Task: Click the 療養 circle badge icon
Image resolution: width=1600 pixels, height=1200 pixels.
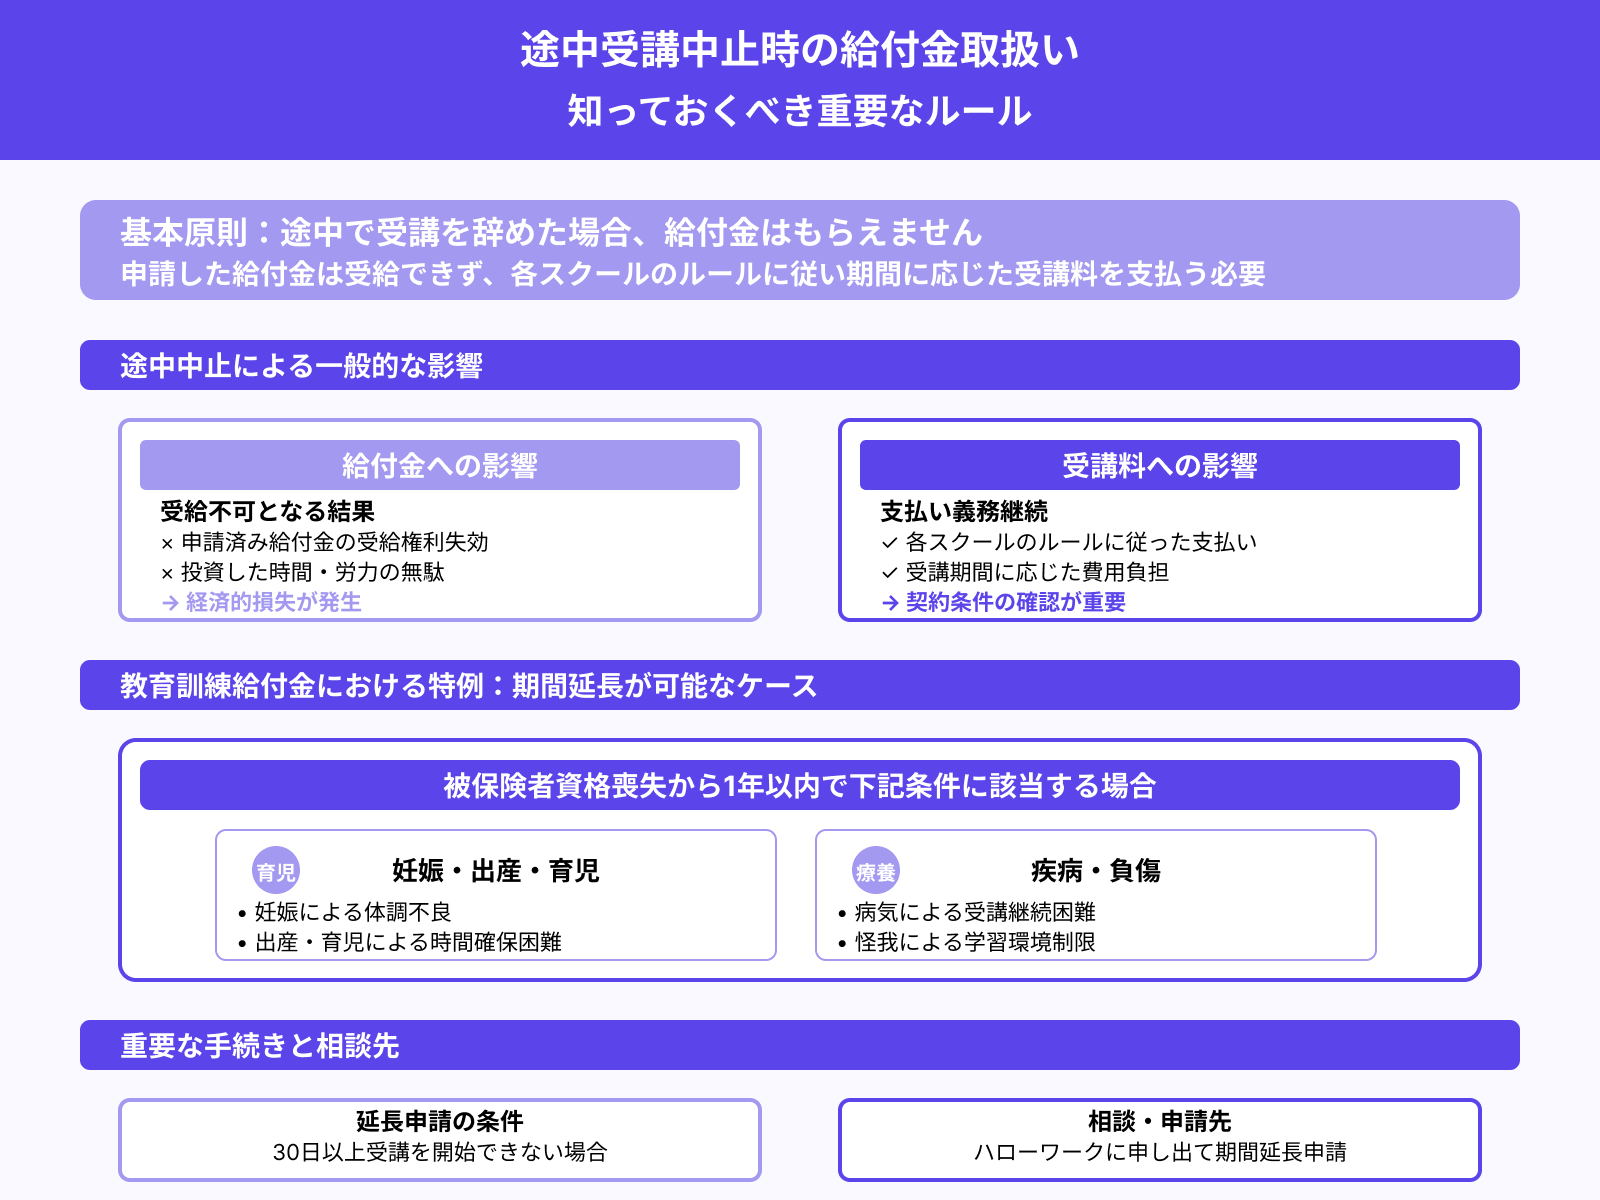Action: click(876, 871)
